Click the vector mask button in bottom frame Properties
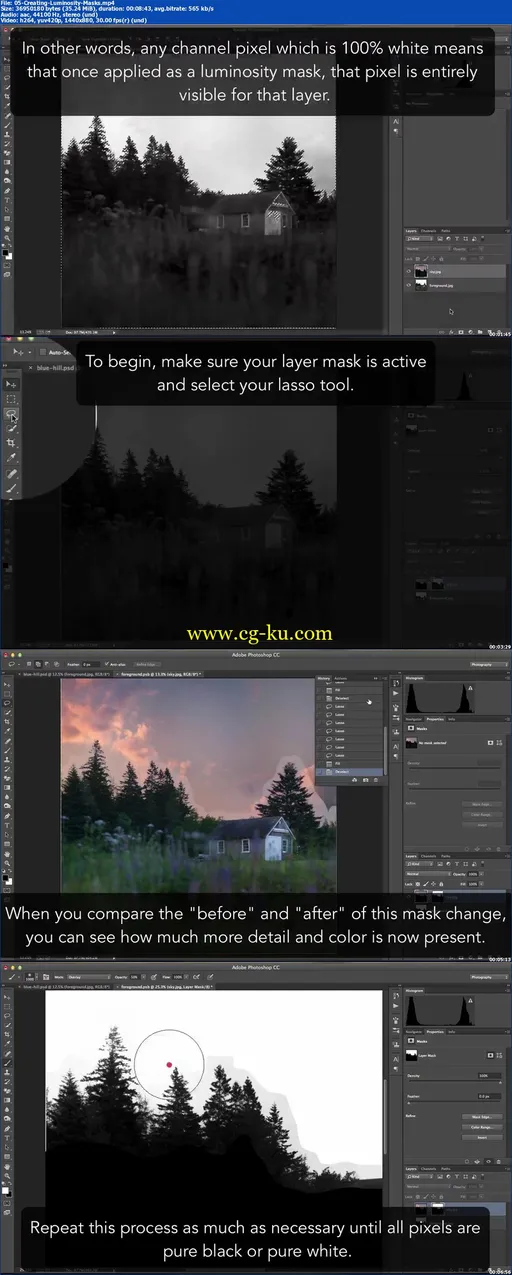512x1275 pixels. tap(499, 1055)
